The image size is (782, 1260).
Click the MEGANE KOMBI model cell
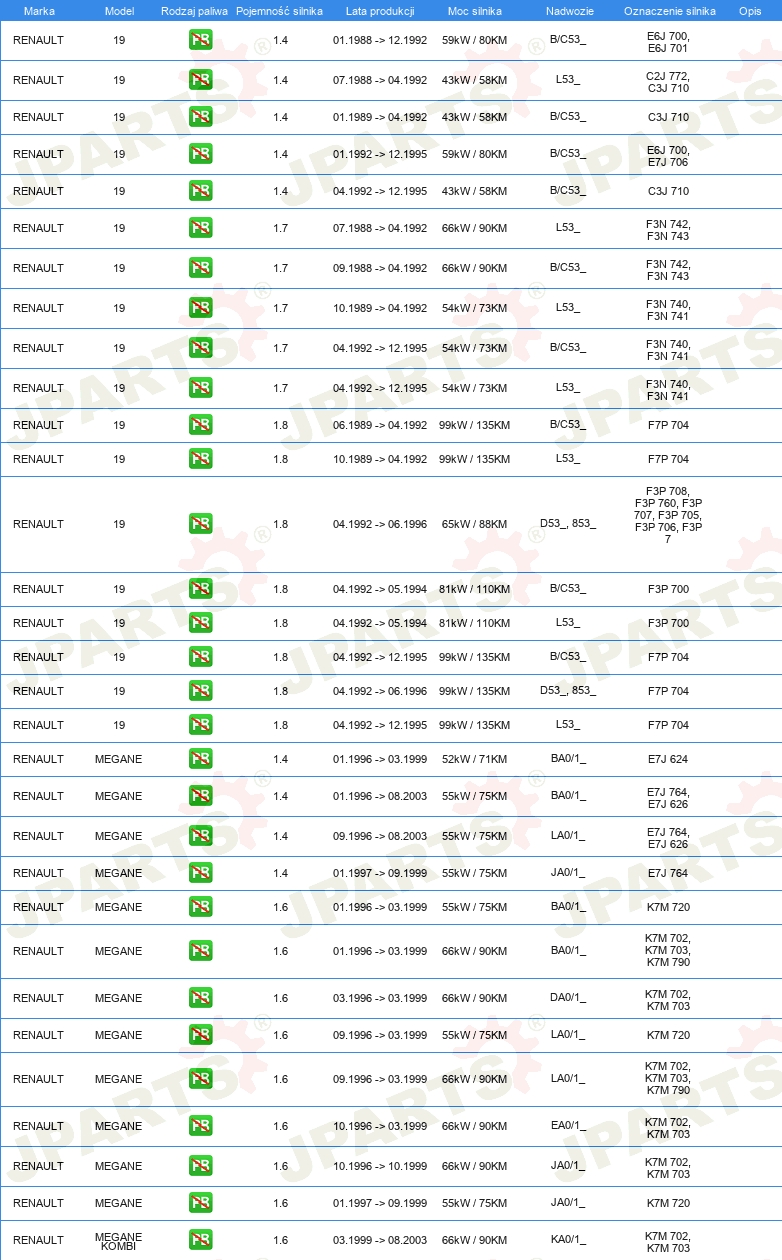coord(119,1241)
